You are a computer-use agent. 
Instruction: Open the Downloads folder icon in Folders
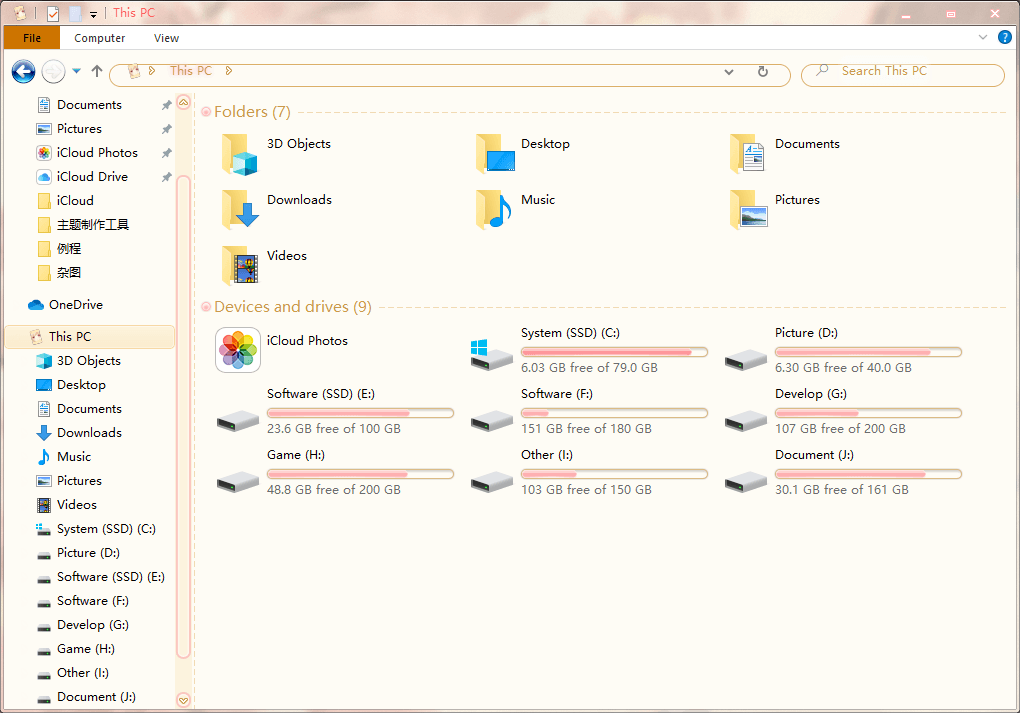tap(239, 210)
